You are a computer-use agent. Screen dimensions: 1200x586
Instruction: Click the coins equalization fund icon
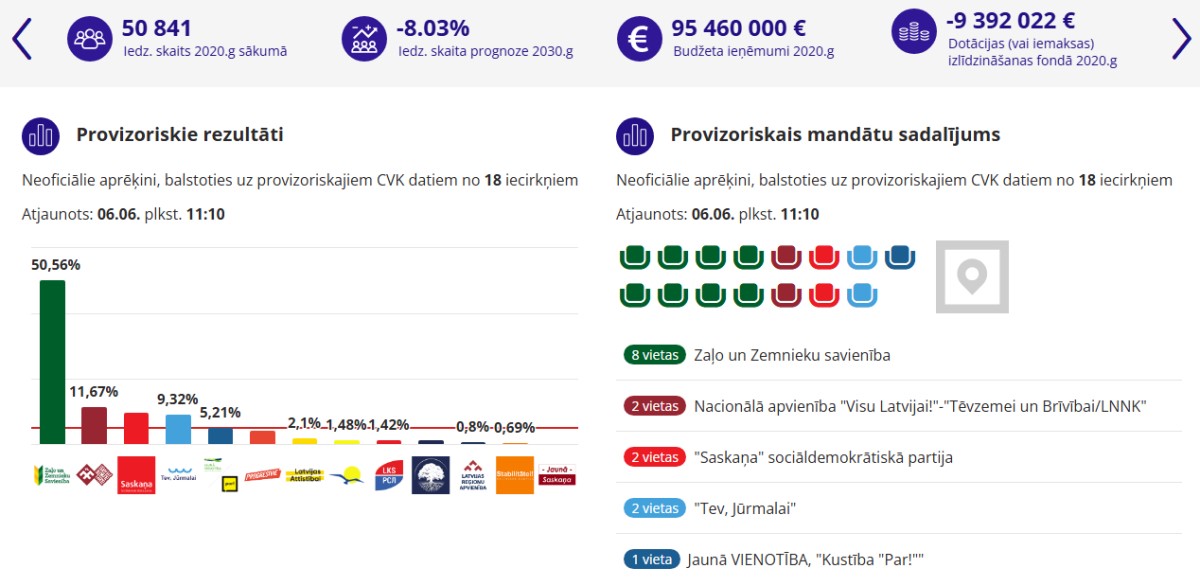coord(912,34)
